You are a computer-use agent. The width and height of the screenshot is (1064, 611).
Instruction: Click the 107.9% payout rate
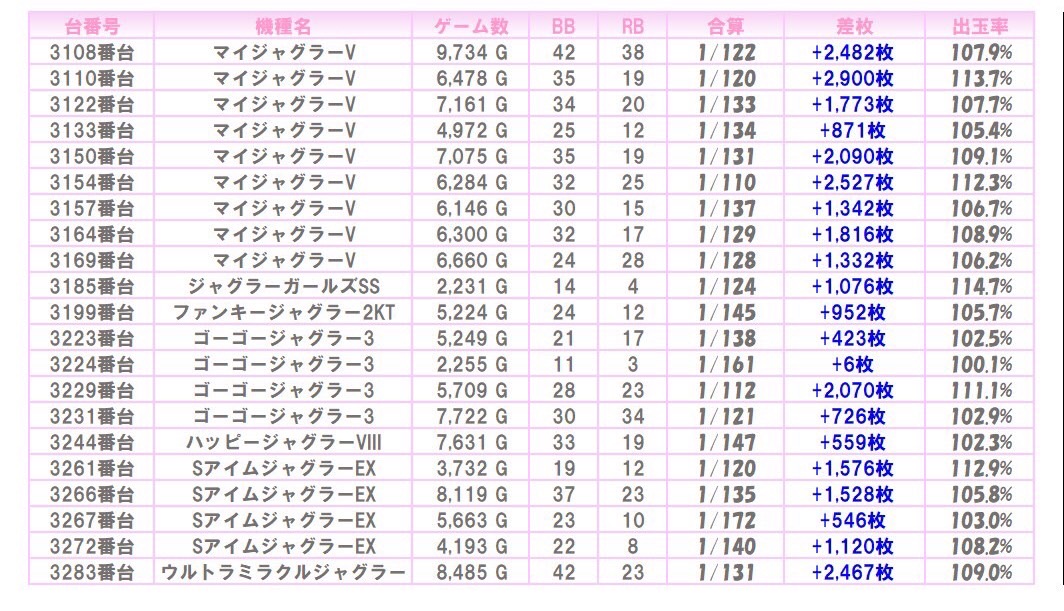(x=981, y=52)
